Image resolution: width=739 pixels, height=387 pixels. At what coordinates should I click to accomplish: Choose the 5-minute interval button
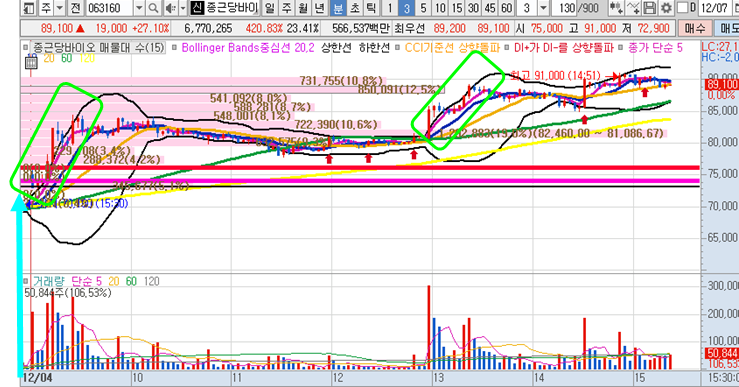tap(423, 8)
